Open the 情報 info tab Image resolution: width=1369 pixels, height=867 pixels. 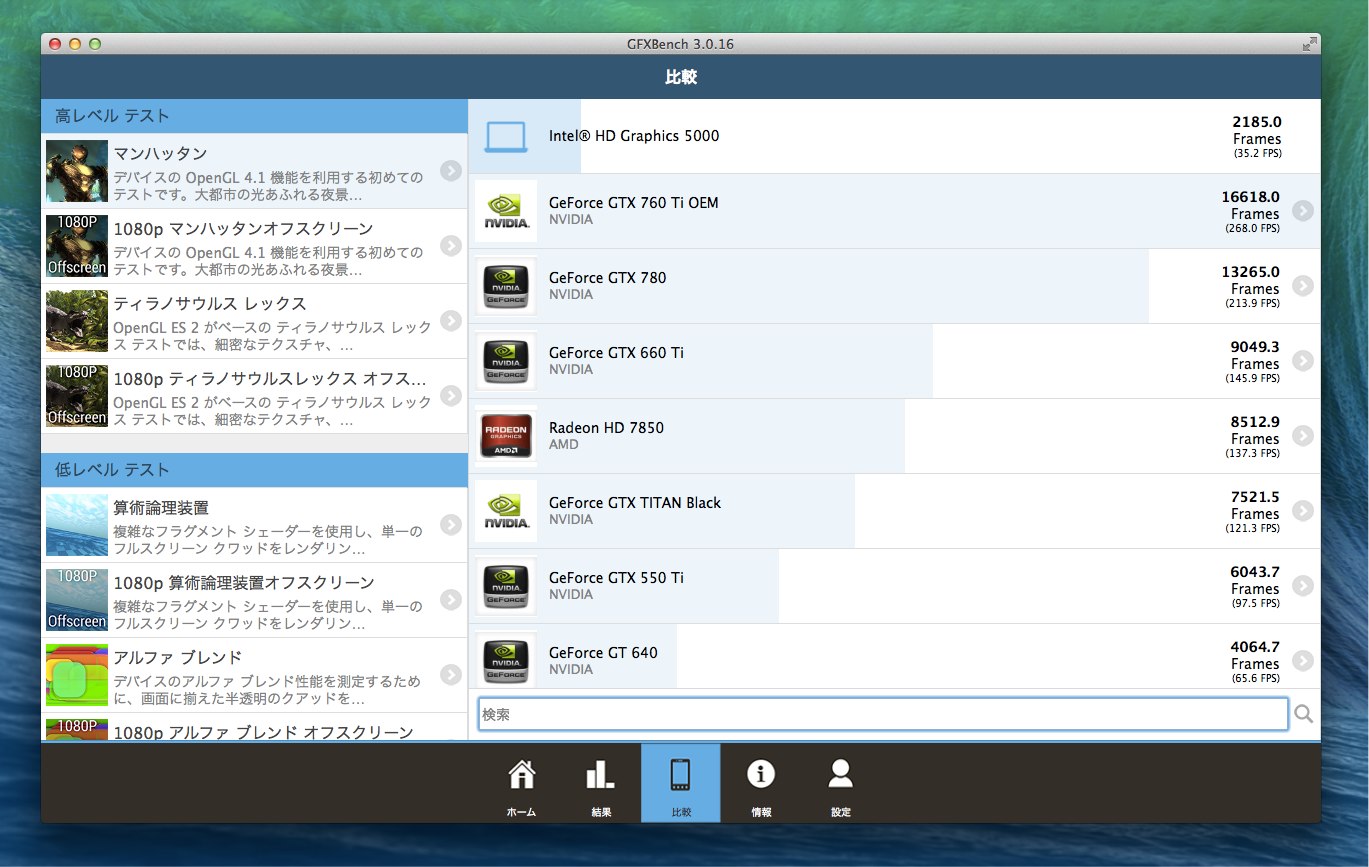pos(761,783)
